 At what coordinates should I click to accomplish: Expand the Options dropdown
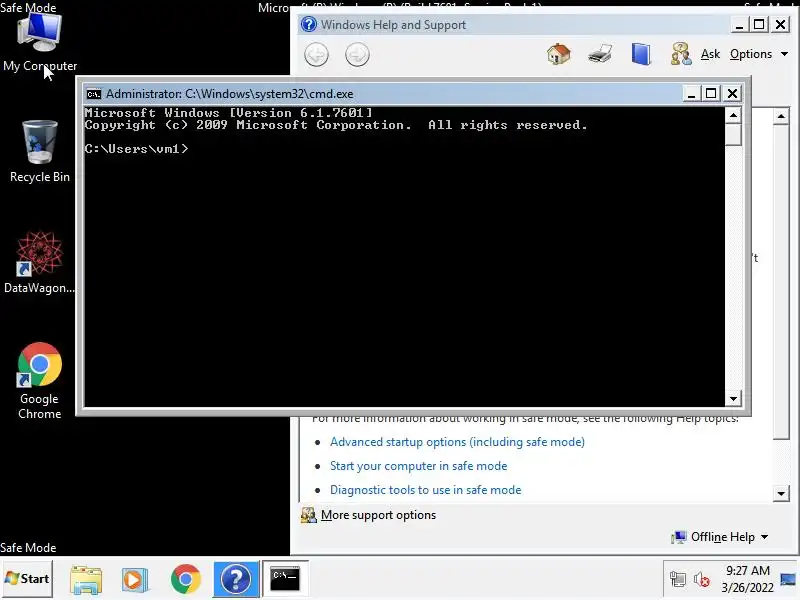(759, 54)
